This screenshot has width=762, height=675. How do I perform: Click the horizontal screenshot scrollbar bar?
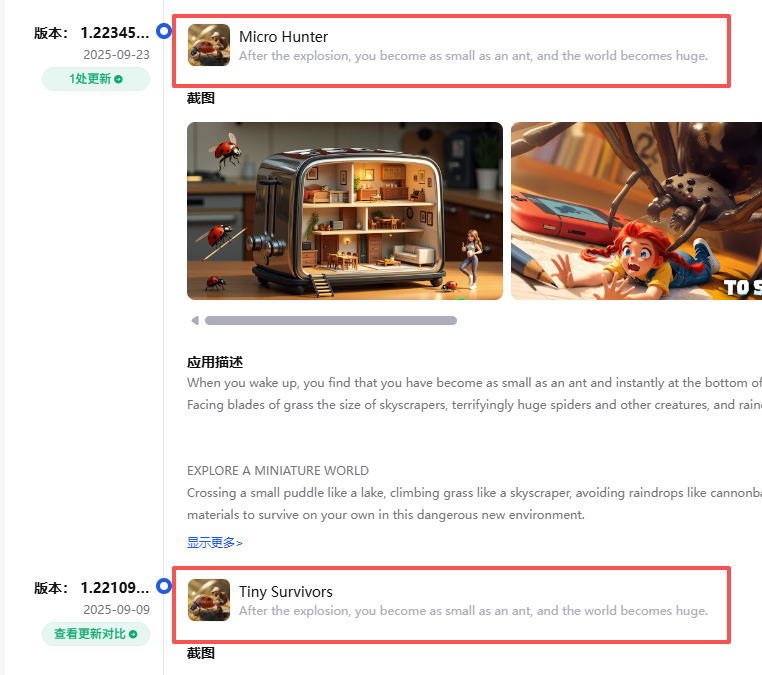(x=331, y=320)
